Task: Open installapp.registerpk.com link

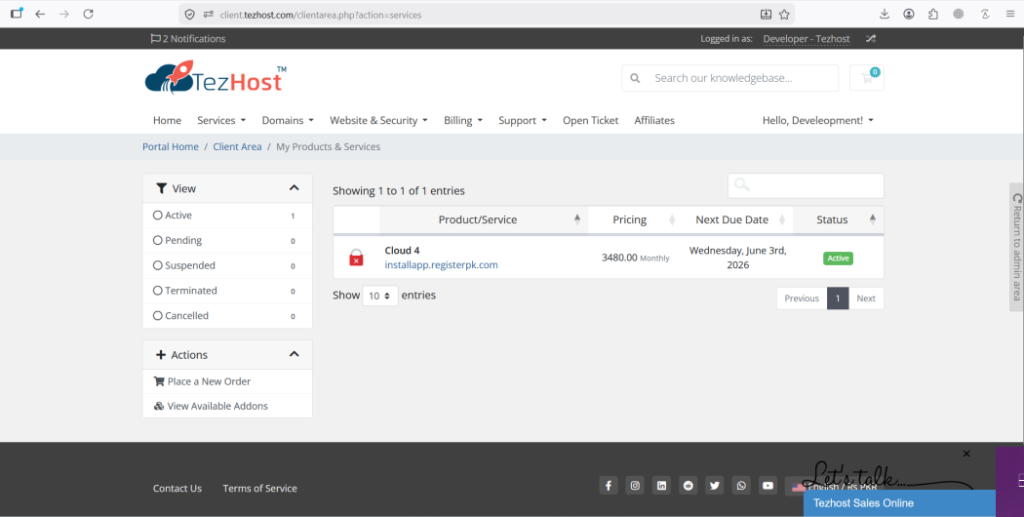Action: coord(441,265)
